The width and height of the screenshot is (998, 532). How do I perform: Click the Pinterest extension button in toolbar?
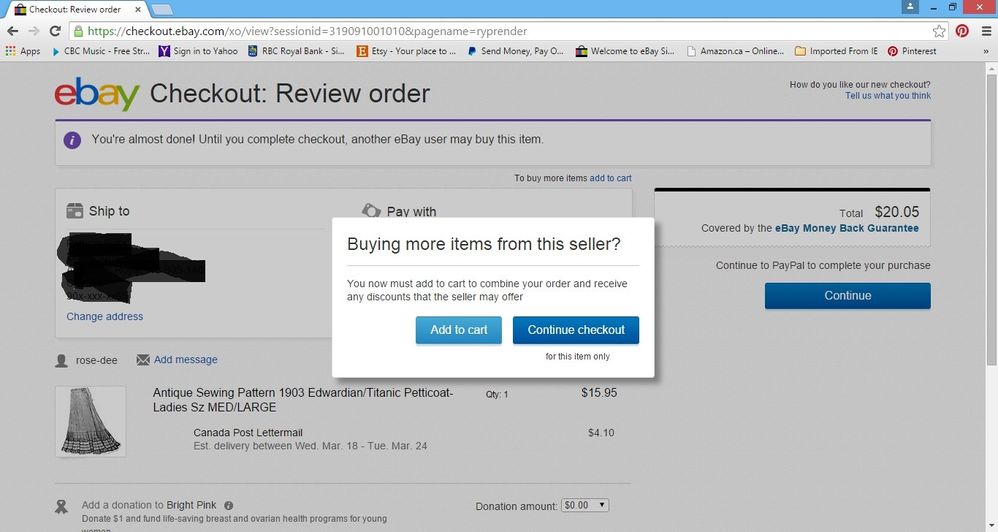coord(962,31)
